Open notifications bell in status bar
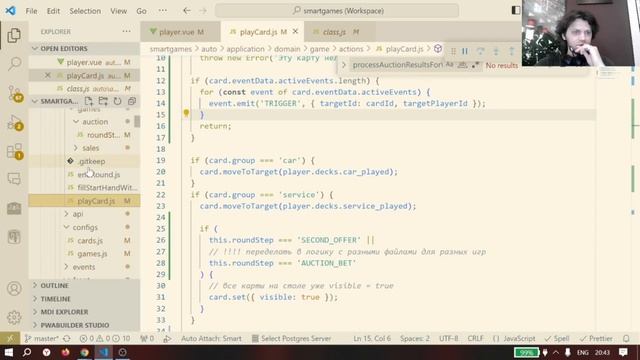 click(626, 338)
